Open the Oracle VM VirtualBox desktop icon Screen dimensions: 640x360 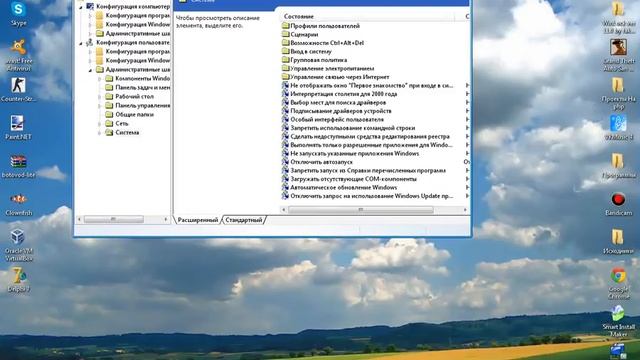18,244
